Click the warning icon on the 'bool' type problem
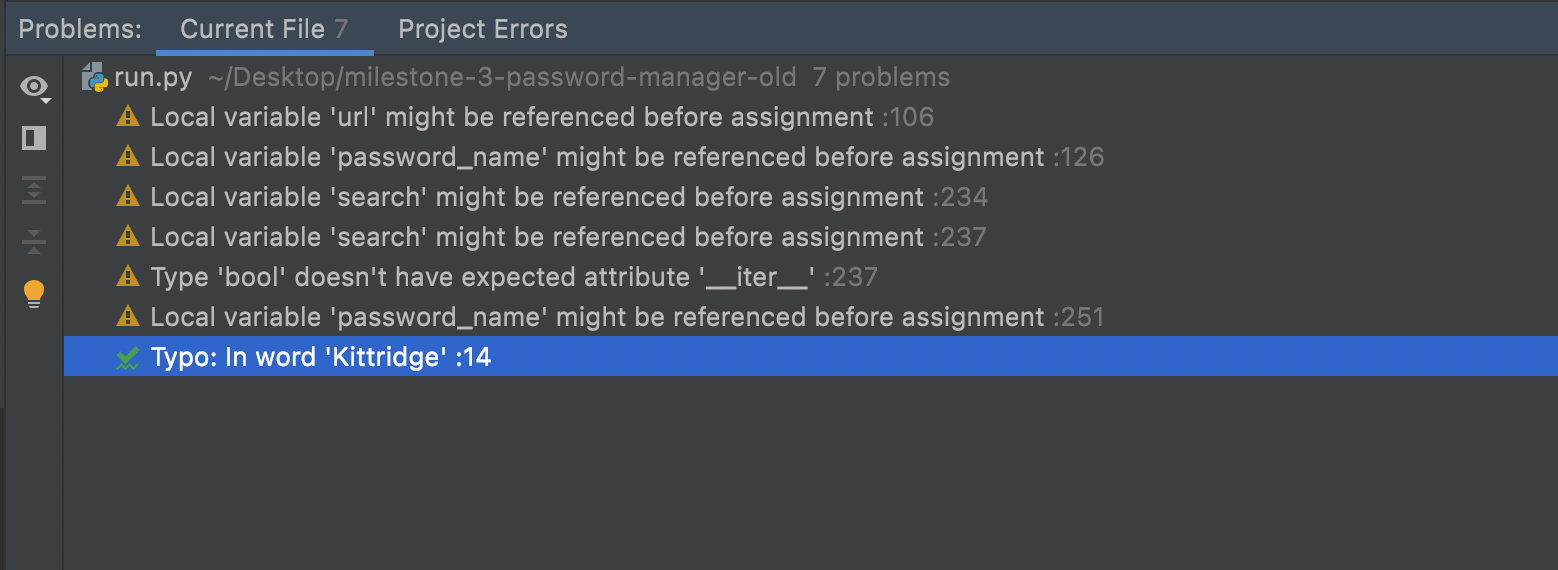Image resolution: width=1558 pixels, height=570 pixels. coord(128,277)
